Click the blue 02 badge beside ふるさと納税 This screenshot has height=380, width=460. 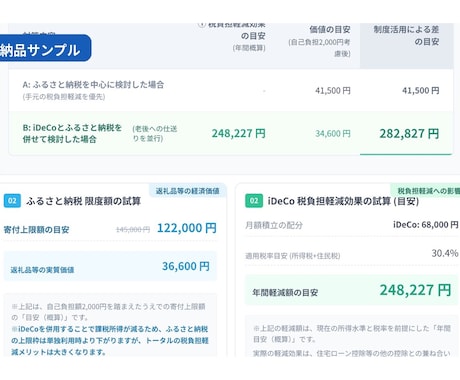(x=12, y=201)
